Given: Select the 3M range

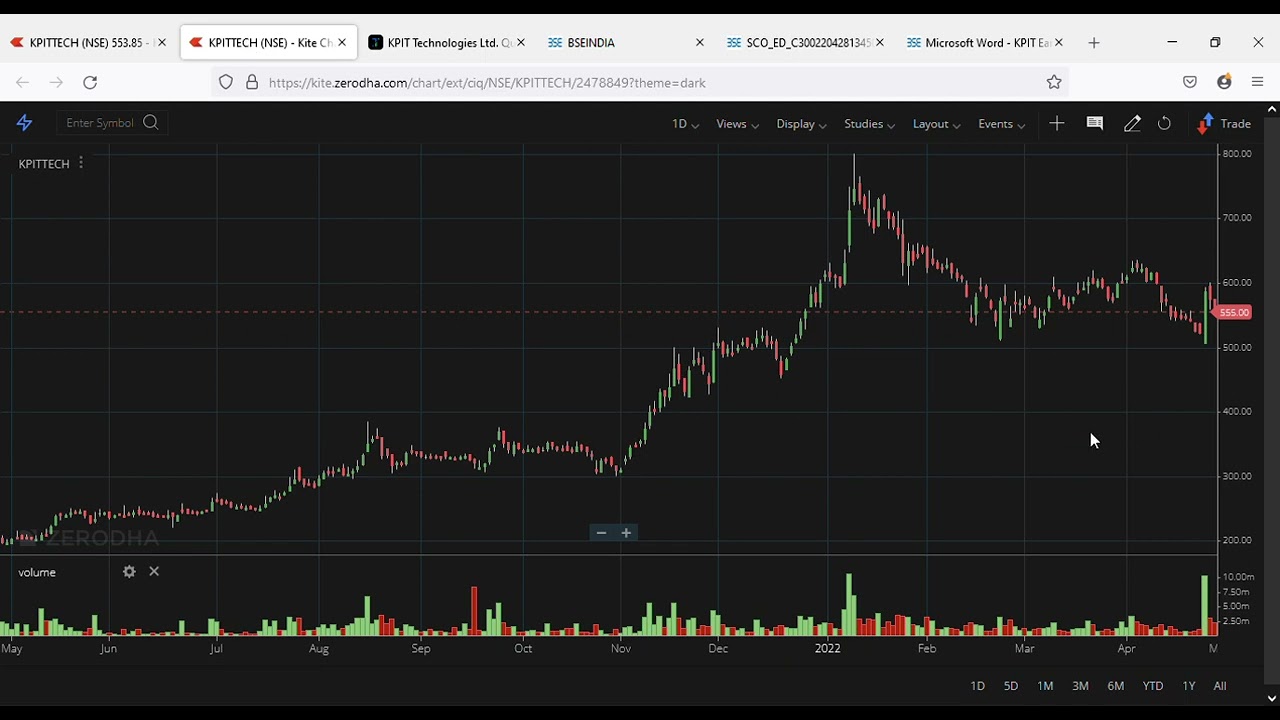Looking at the screenshot, I should (1080, 686).
